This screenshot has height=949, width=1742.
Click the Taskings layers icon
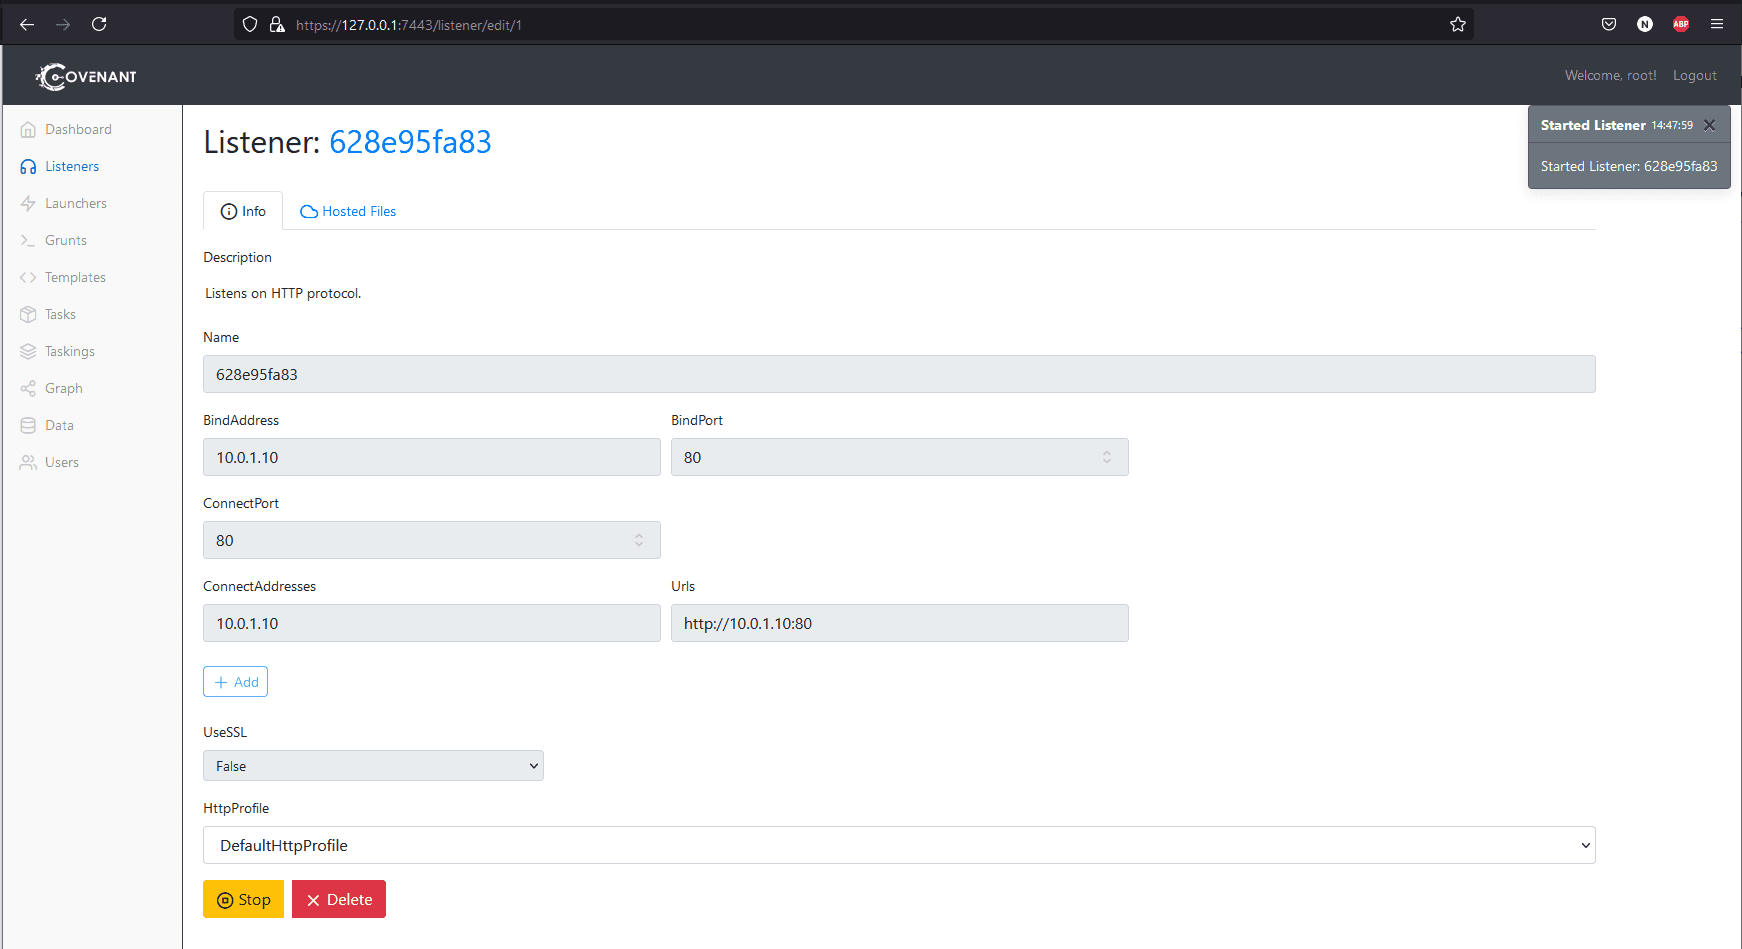[28, 352]
